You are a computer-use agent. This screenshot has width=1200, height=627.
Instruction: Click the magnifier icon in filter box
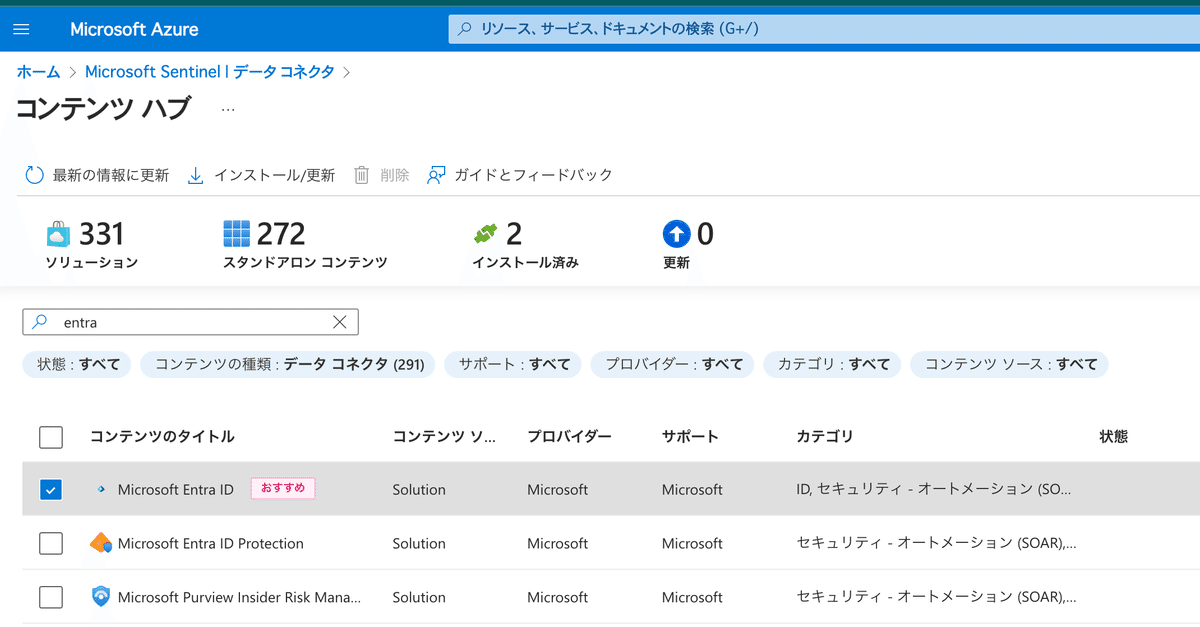[x=40, y=322]
